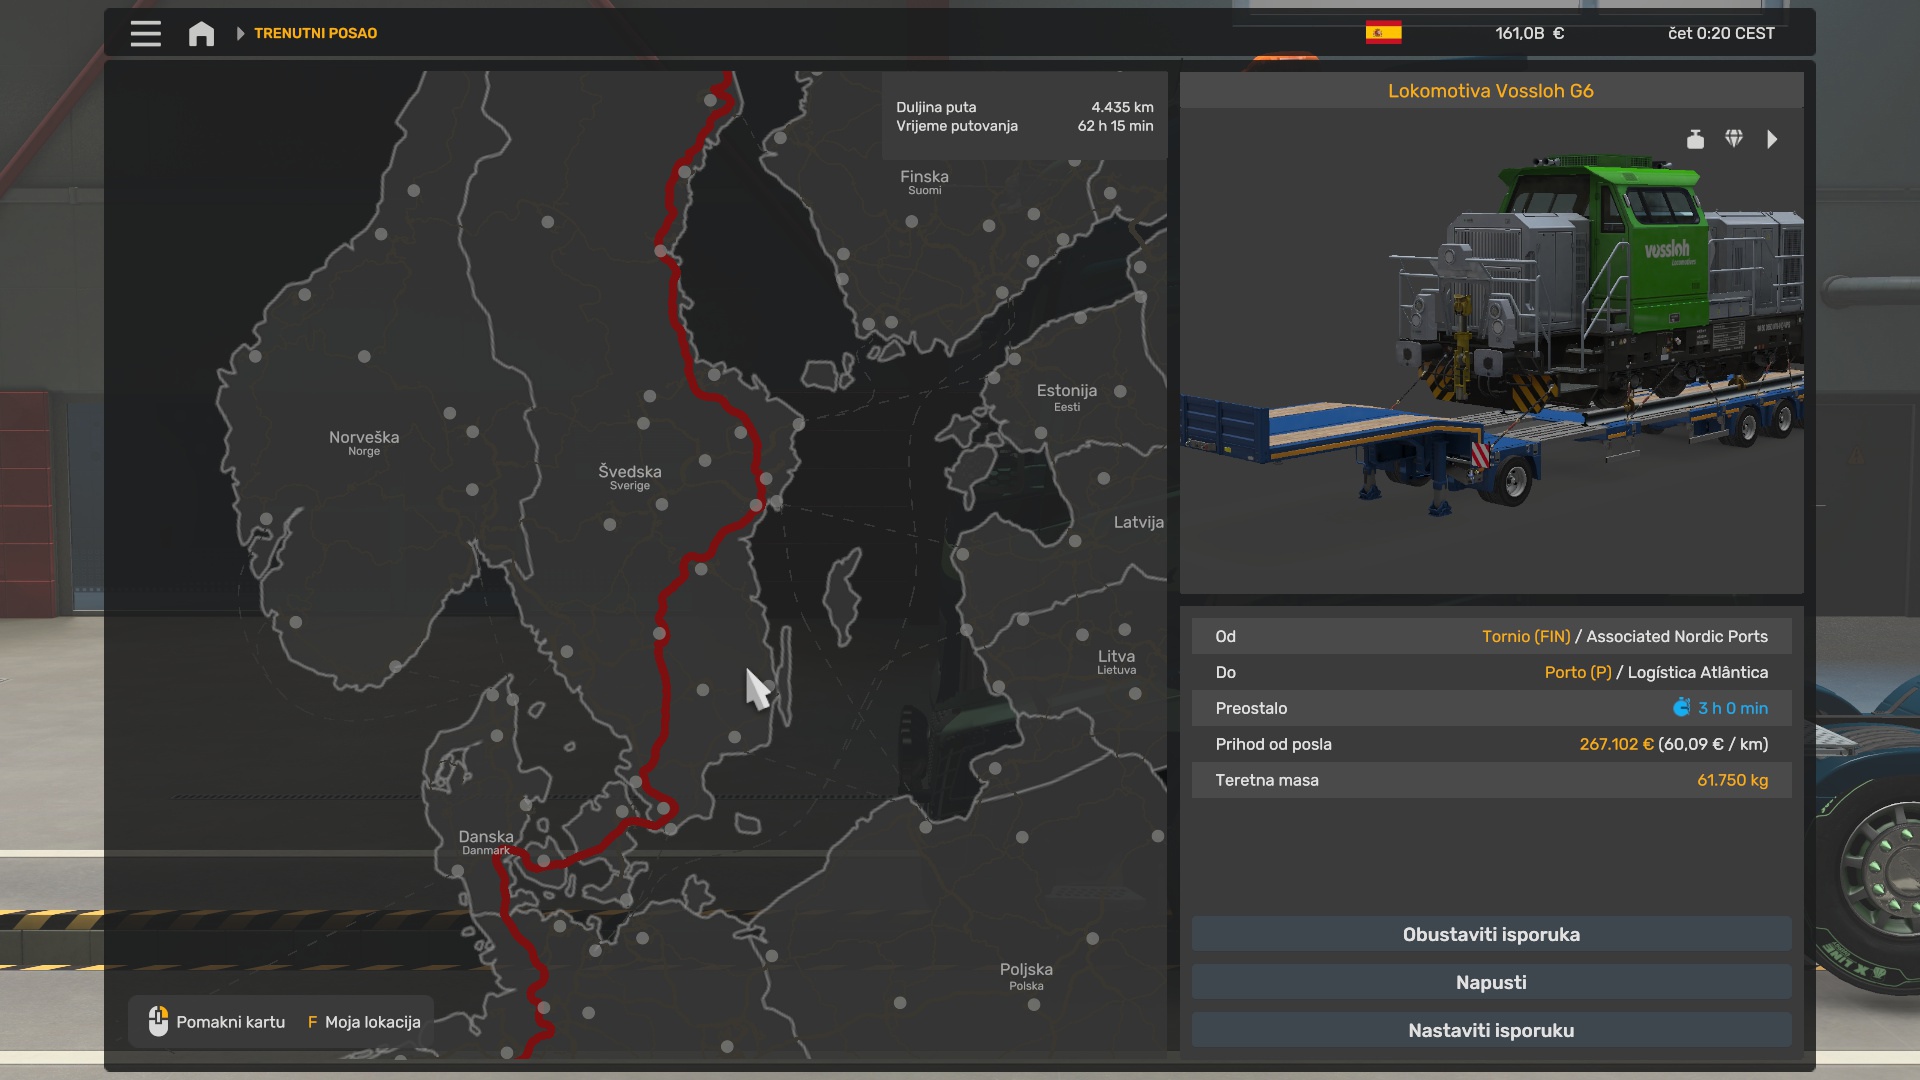Screen dimensions: 1920x1080
Task: Open the hamburger main menu
Action: (145, 33)
